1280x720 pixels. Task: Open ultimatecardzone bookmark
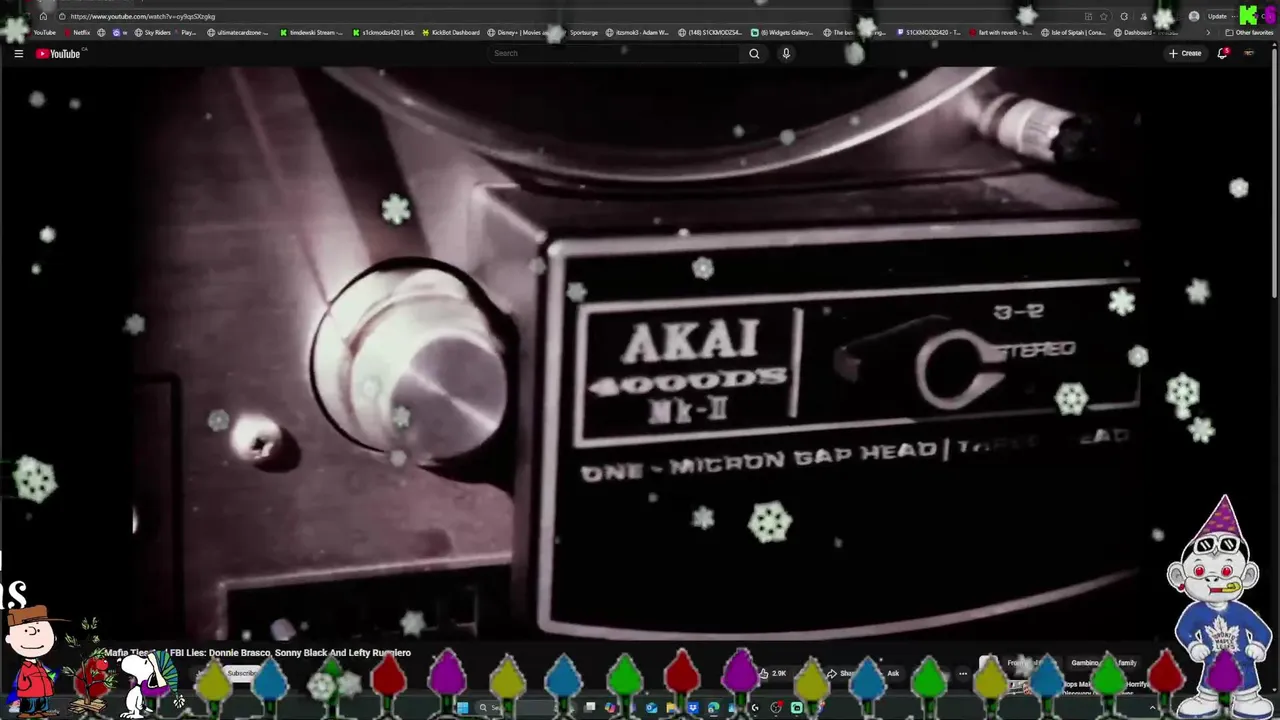(x=238, y=32)
